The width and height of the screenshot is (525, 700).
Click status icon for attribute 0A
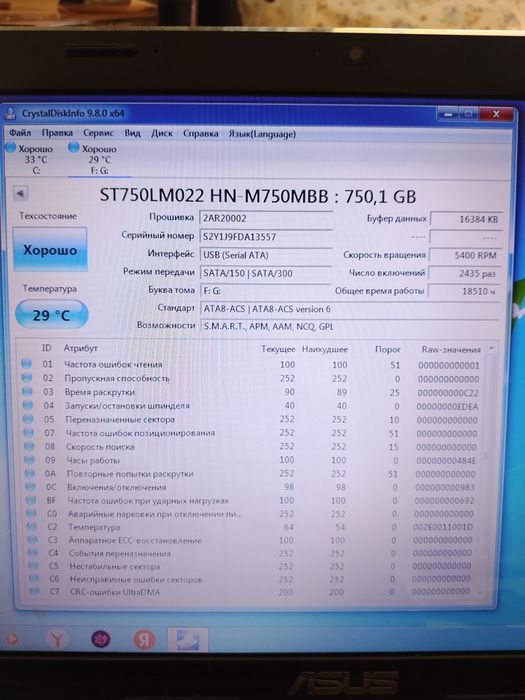click(30, 473)
